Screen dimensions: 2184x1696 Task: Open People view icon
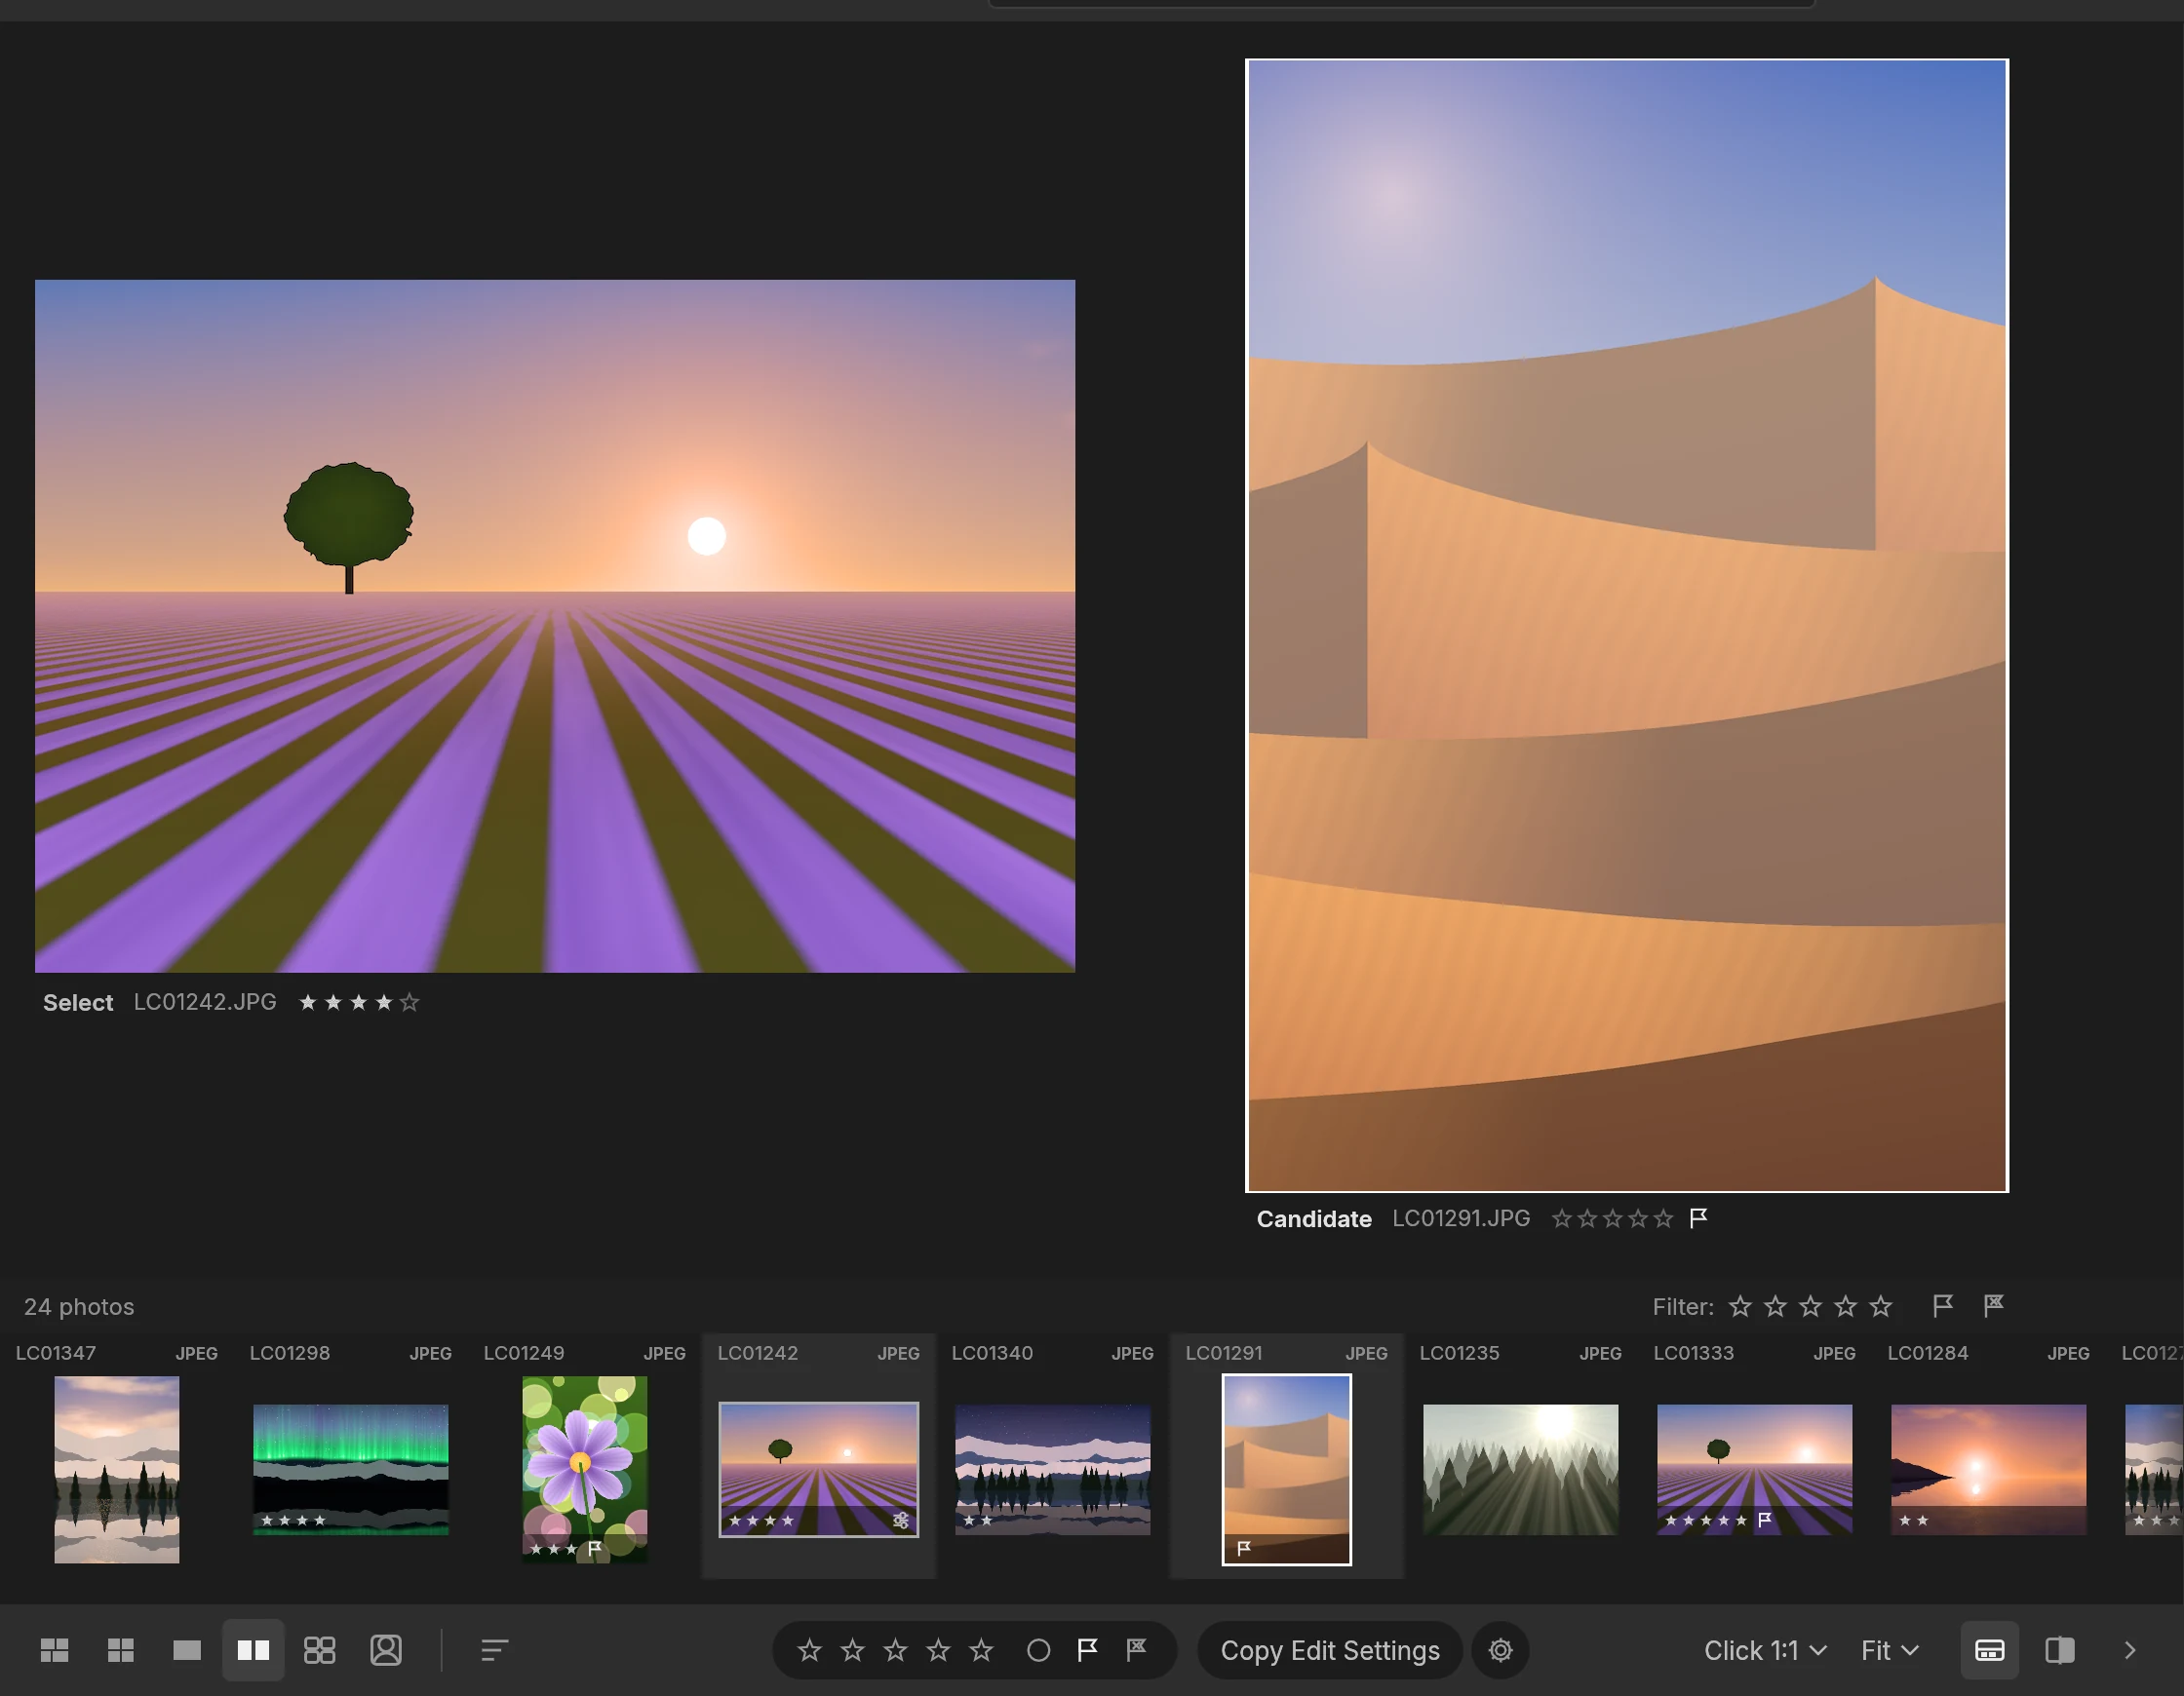pos(386,1650)
